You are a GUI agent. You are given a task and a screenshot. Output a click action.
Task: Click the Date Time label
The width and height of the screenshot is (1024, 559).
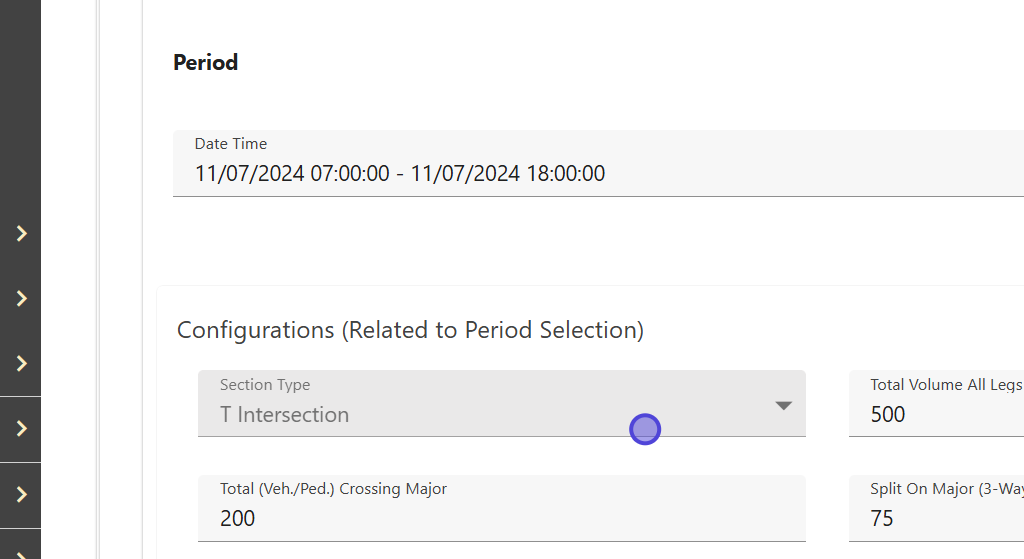pos(231,144)
